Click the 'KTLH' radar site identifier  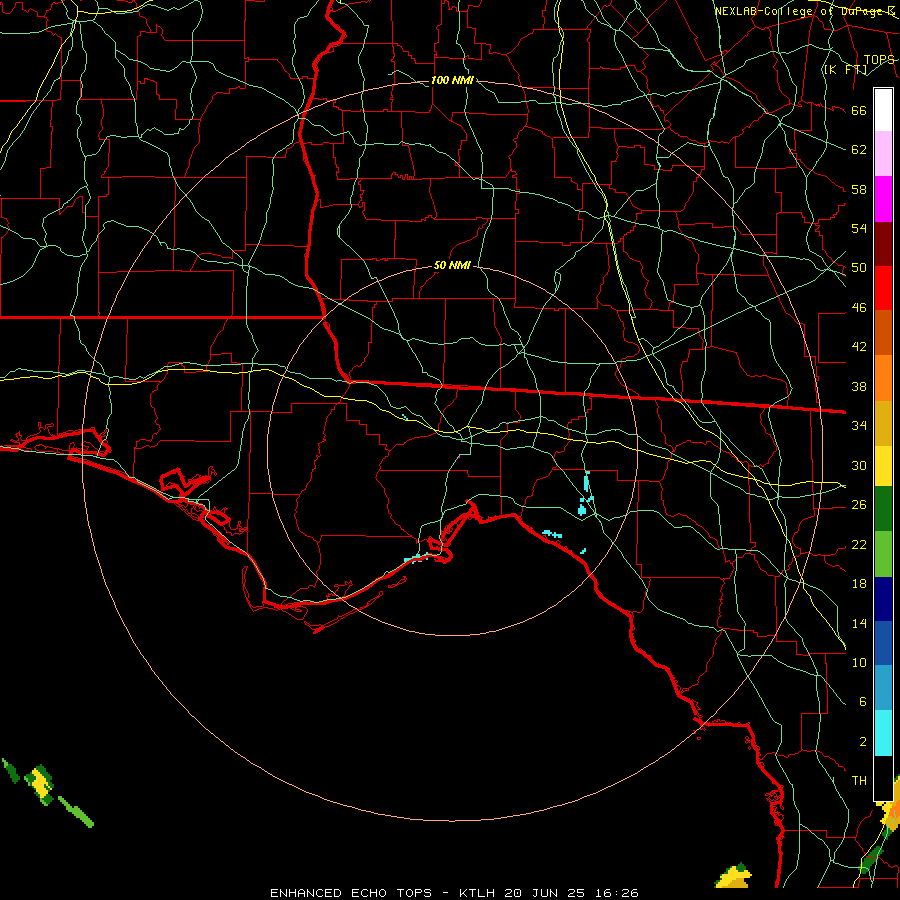(477, 893)
